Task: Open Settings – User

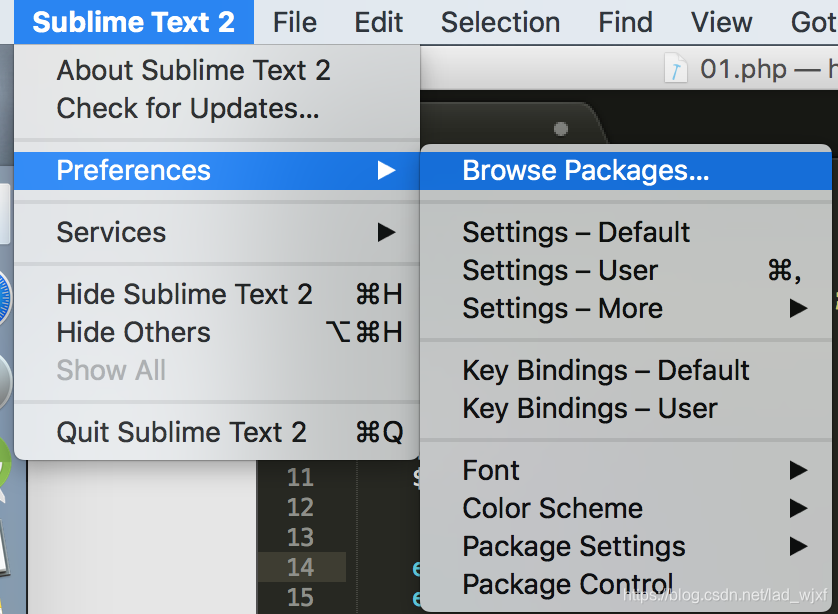Action: [626, 270]
